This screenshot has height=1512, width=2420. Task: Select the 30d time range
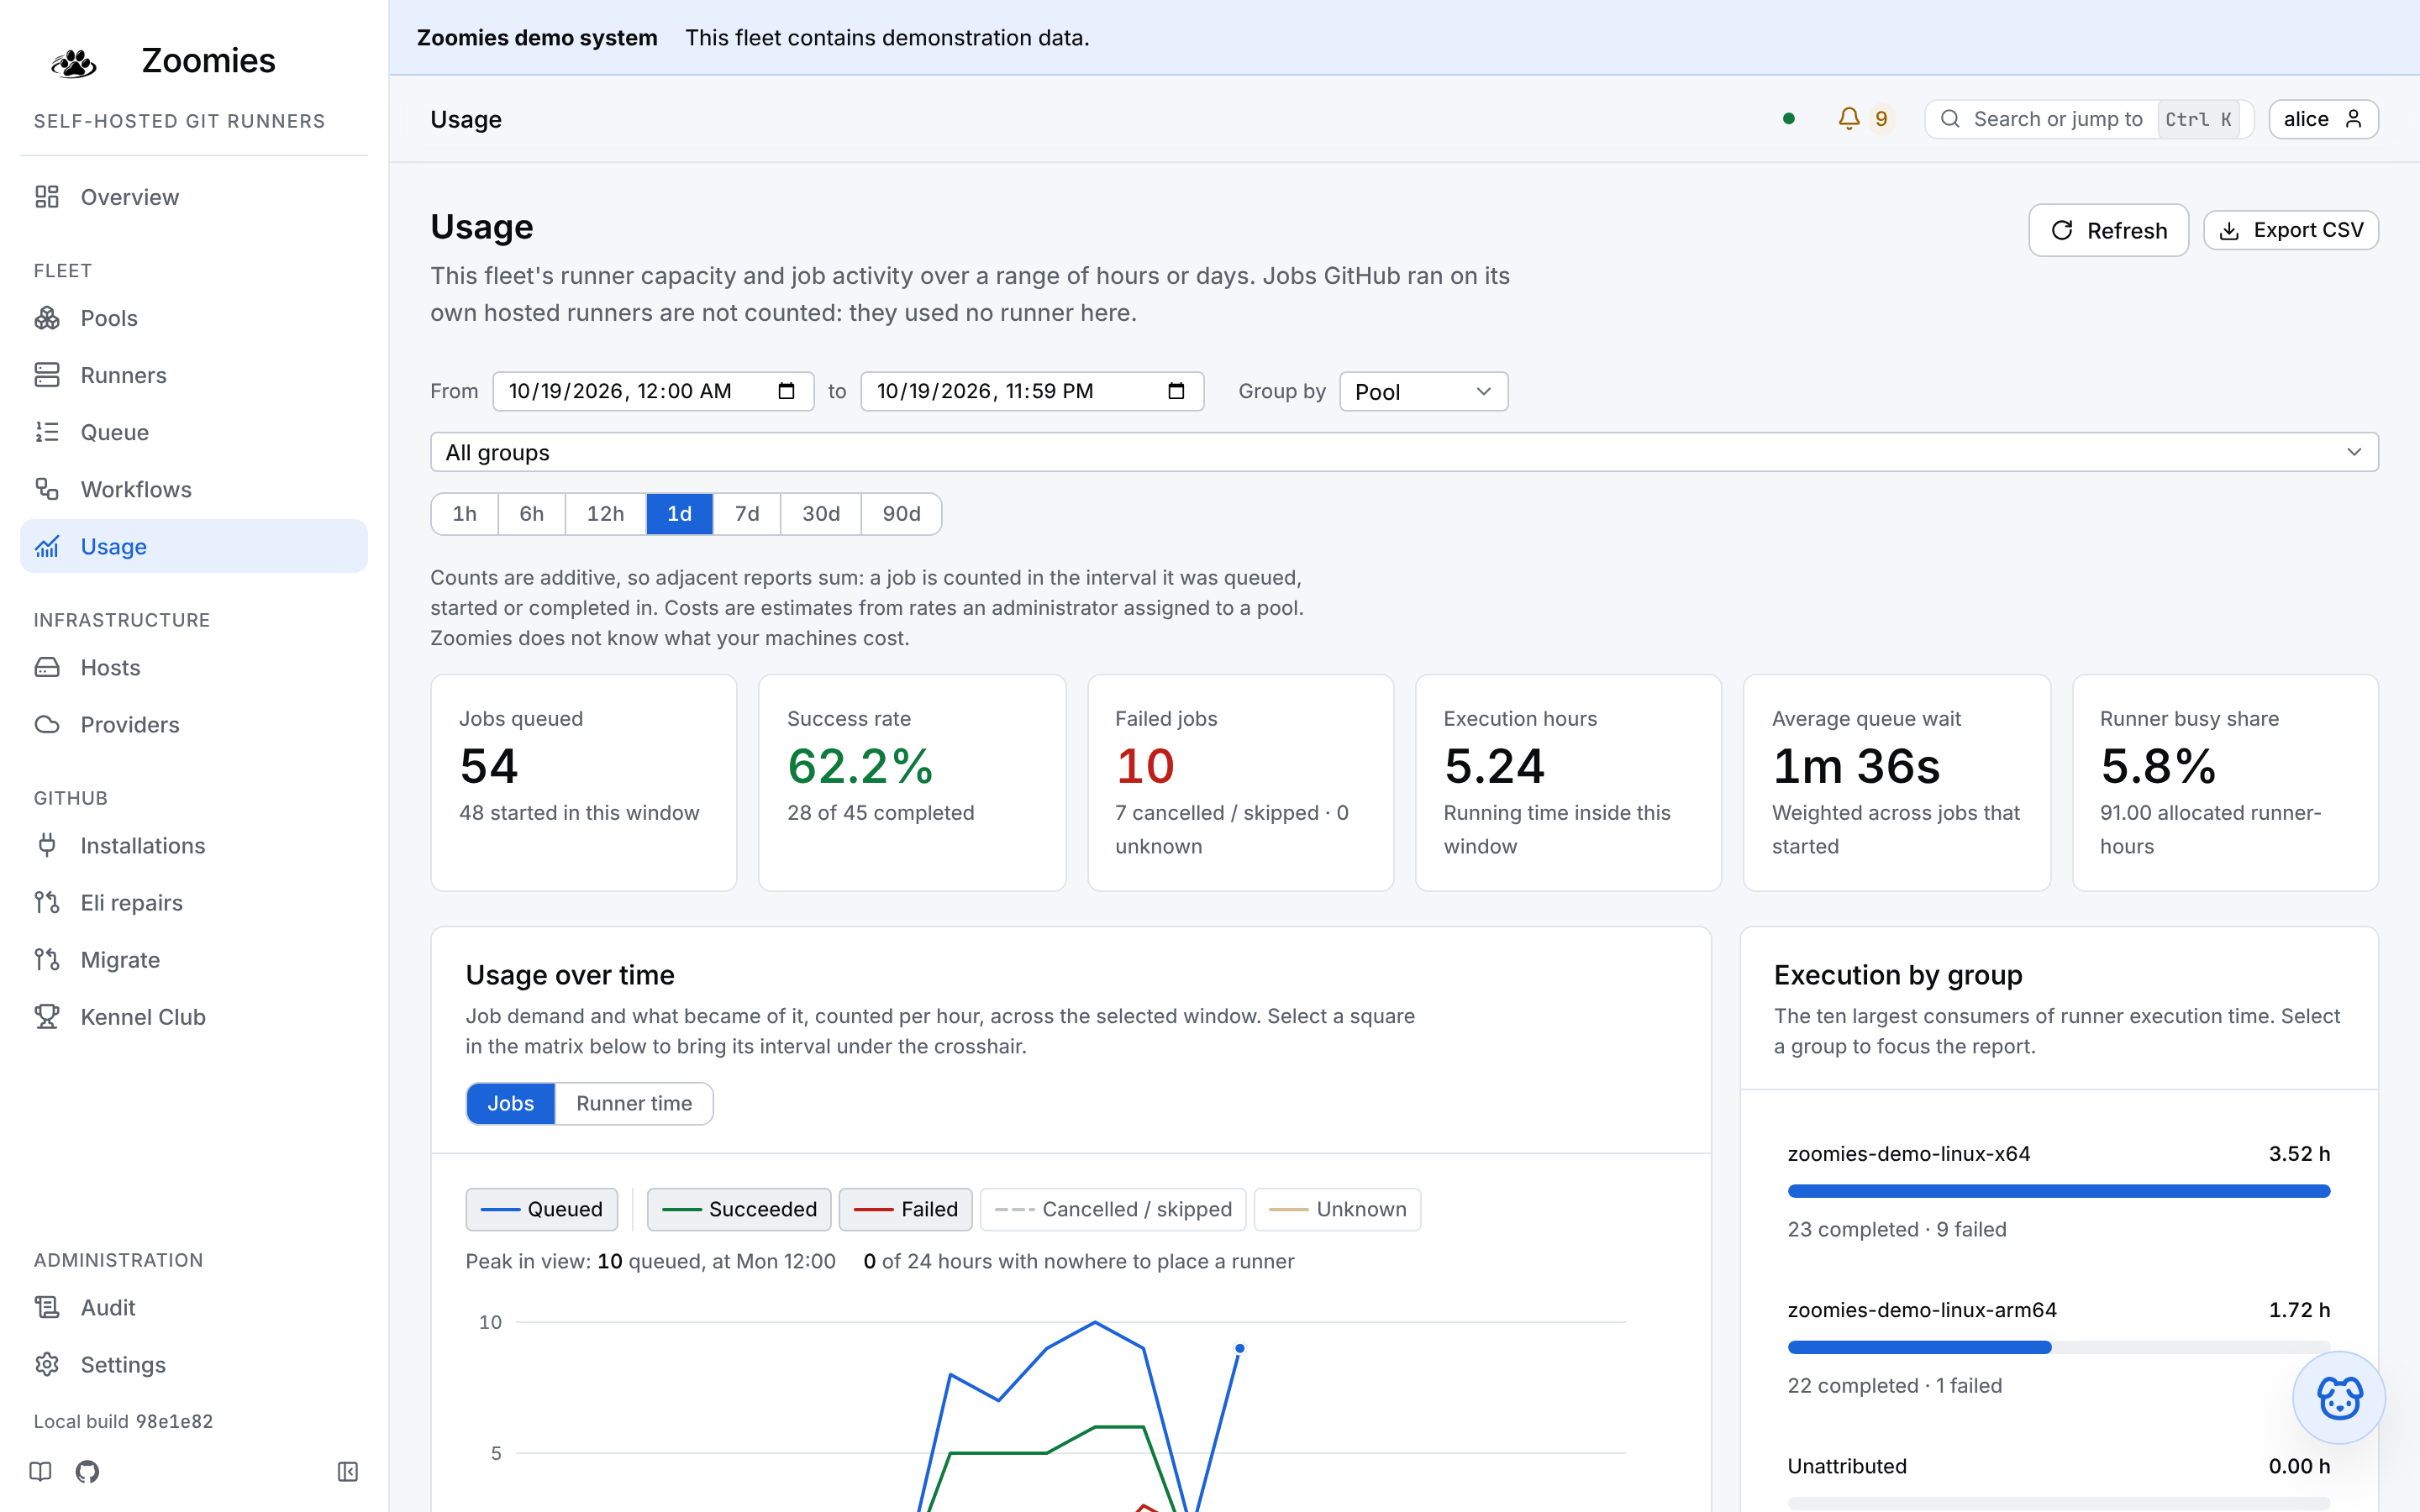pos(821,513)
